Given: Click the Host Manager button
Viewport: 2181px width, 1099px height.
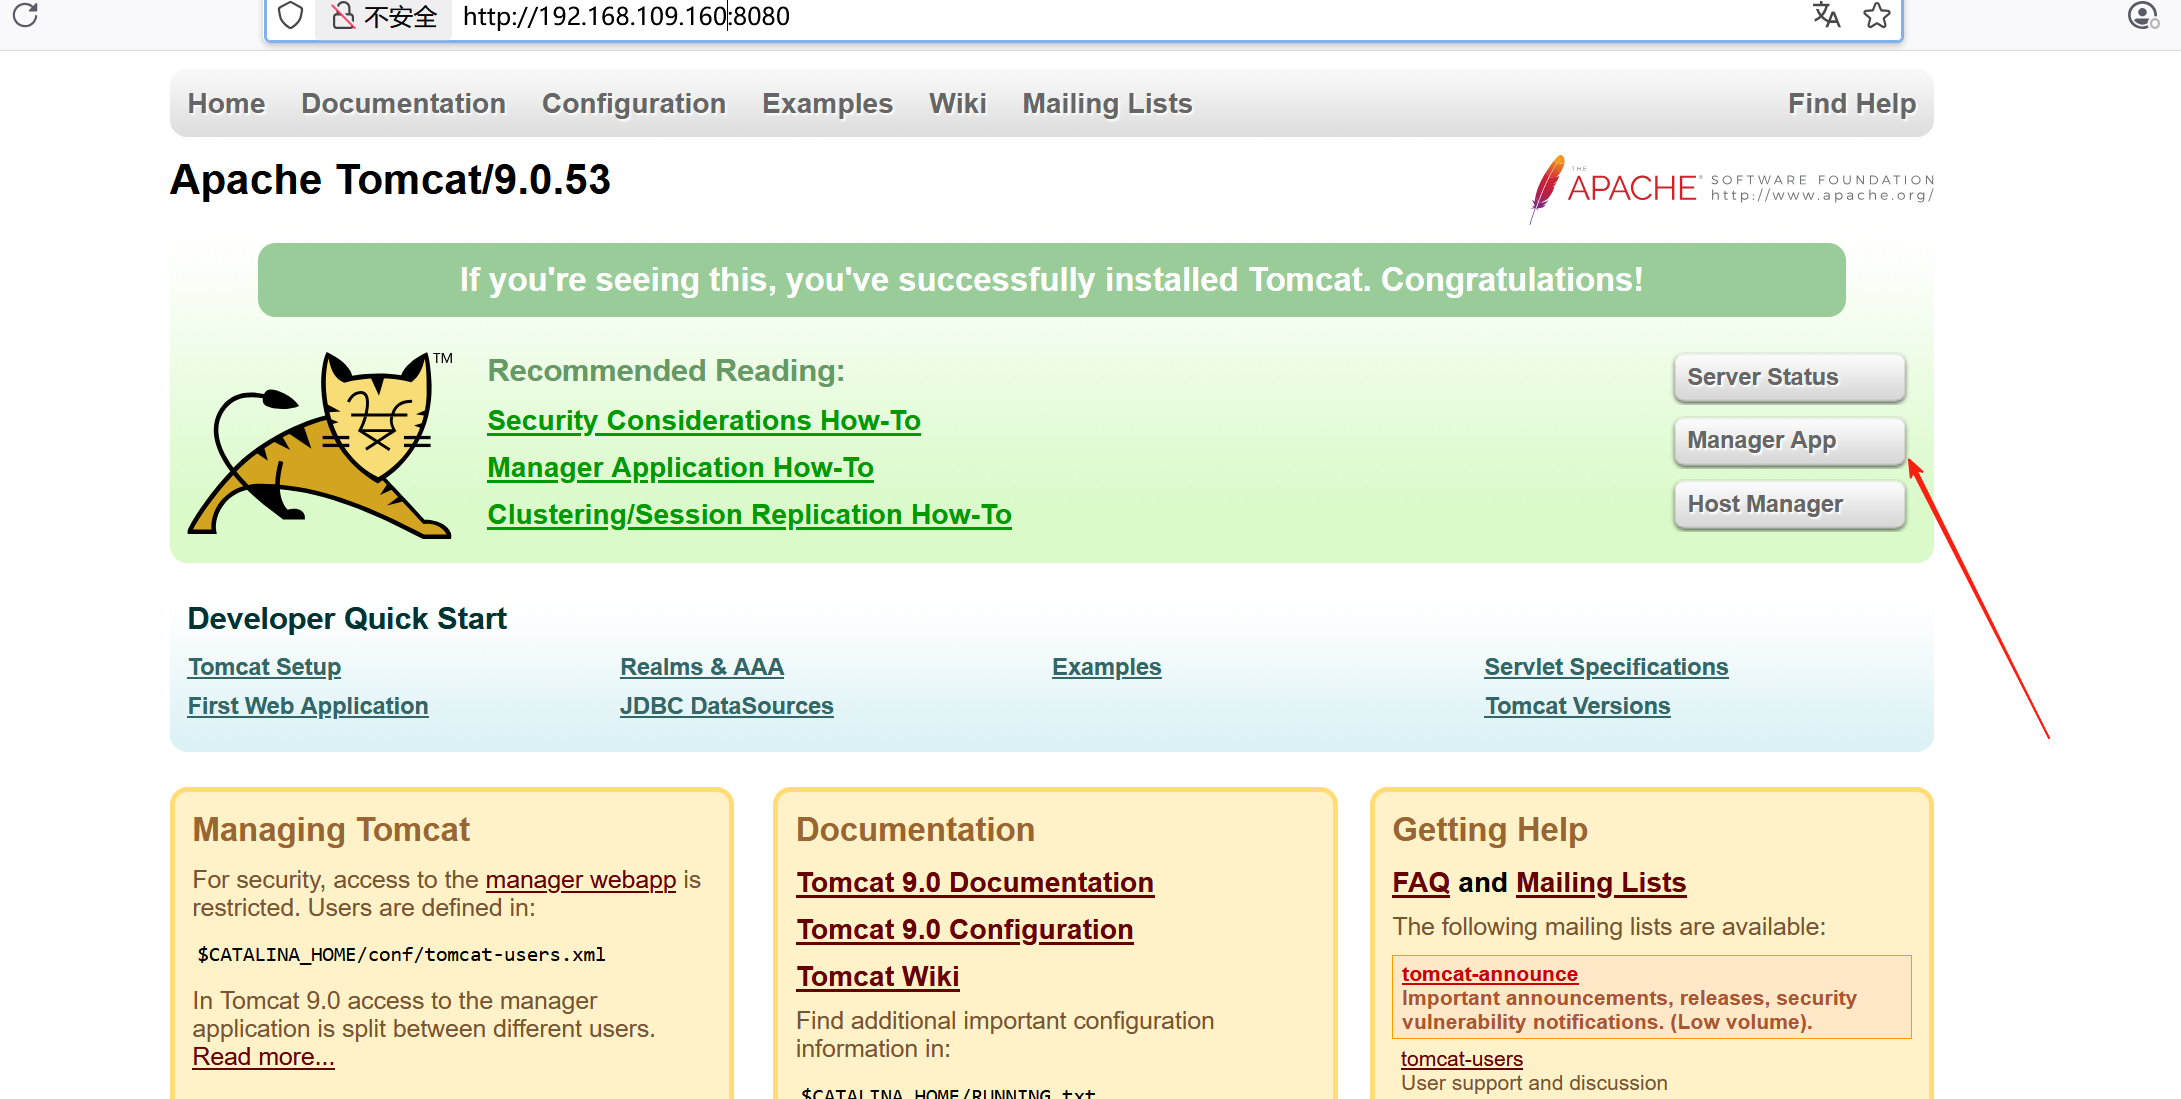Looking at the screenshot, I should coord(1789,504).
